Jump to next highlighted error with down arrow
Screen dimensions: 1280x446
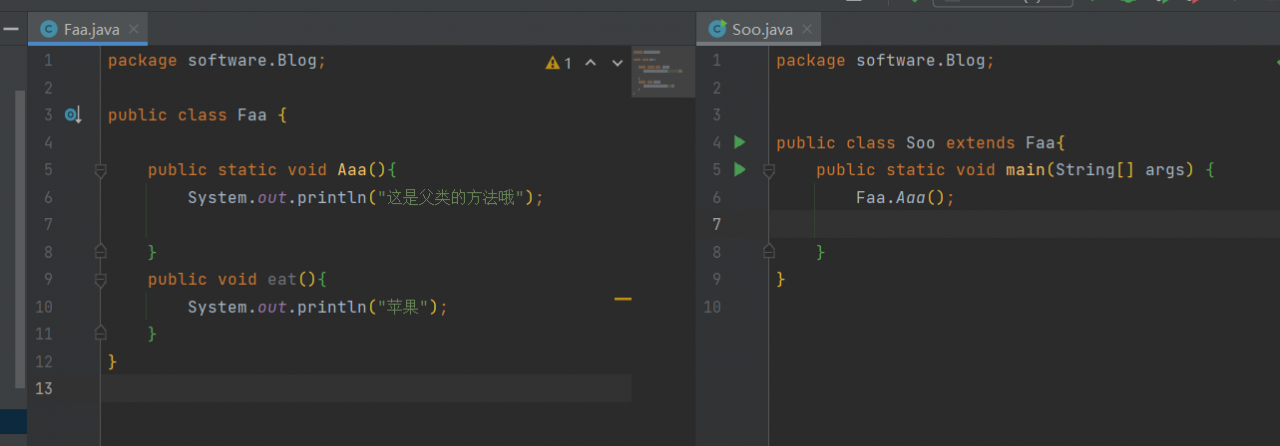pyautogui.click(x=617, y=63)
